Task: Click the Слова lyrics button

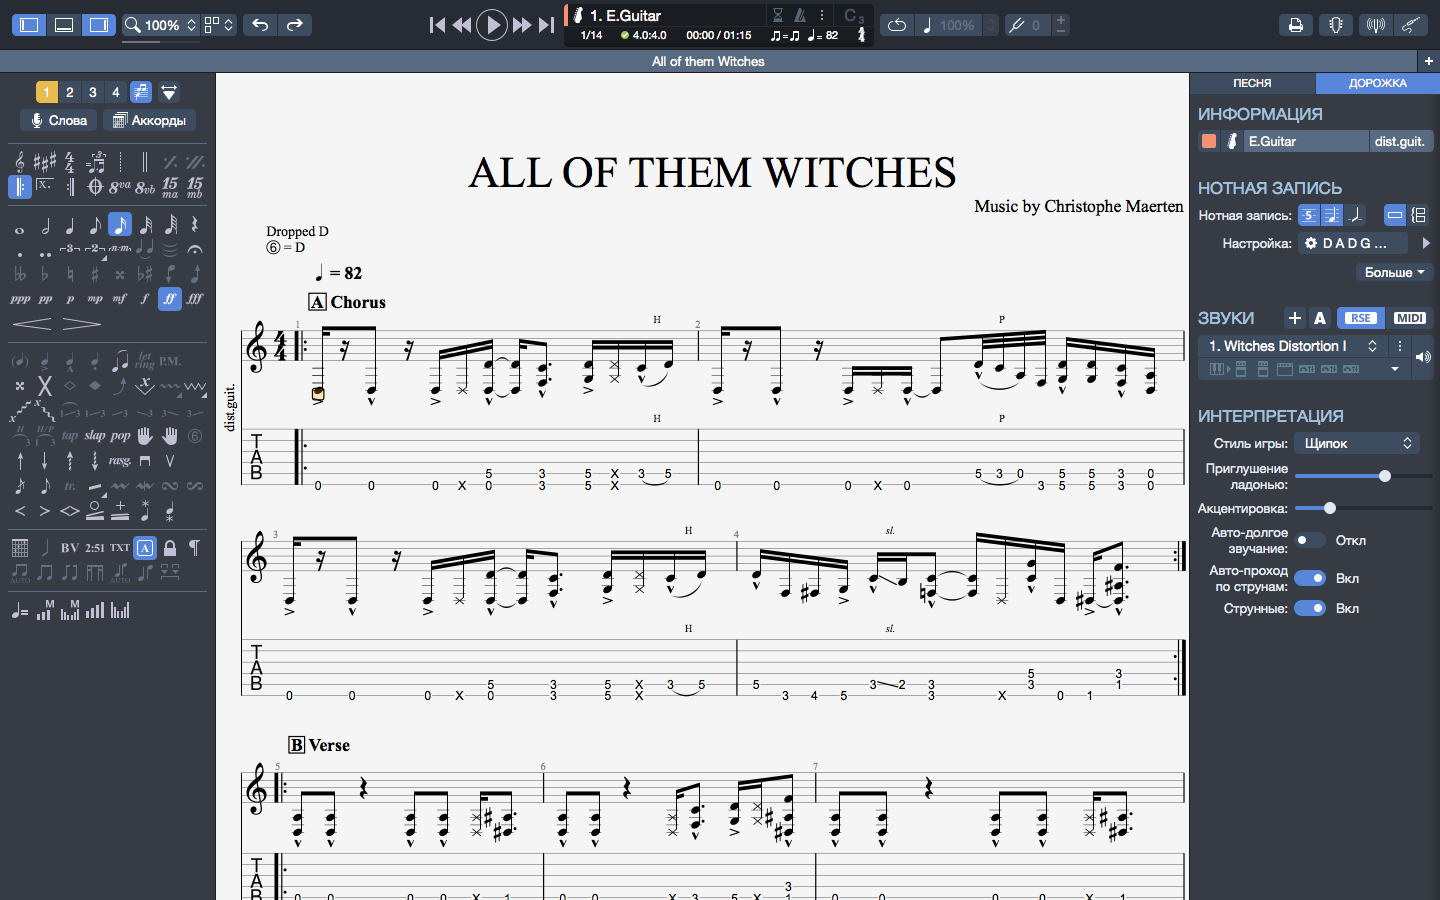Action: pyautogui.click(x=59, y=120)
